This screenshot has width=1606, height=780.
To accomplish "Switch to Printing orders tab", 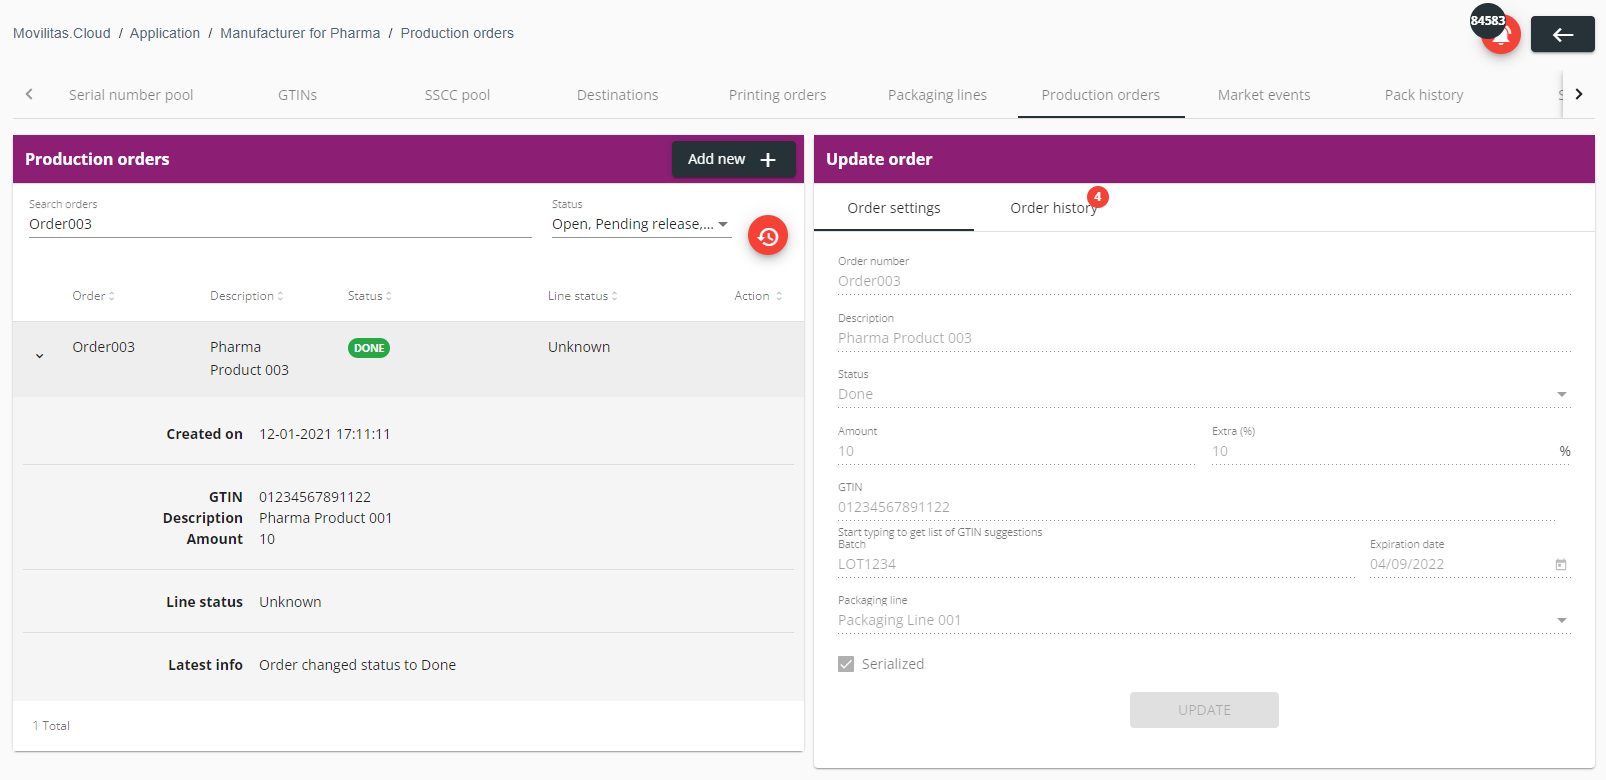I will [777, 95].
